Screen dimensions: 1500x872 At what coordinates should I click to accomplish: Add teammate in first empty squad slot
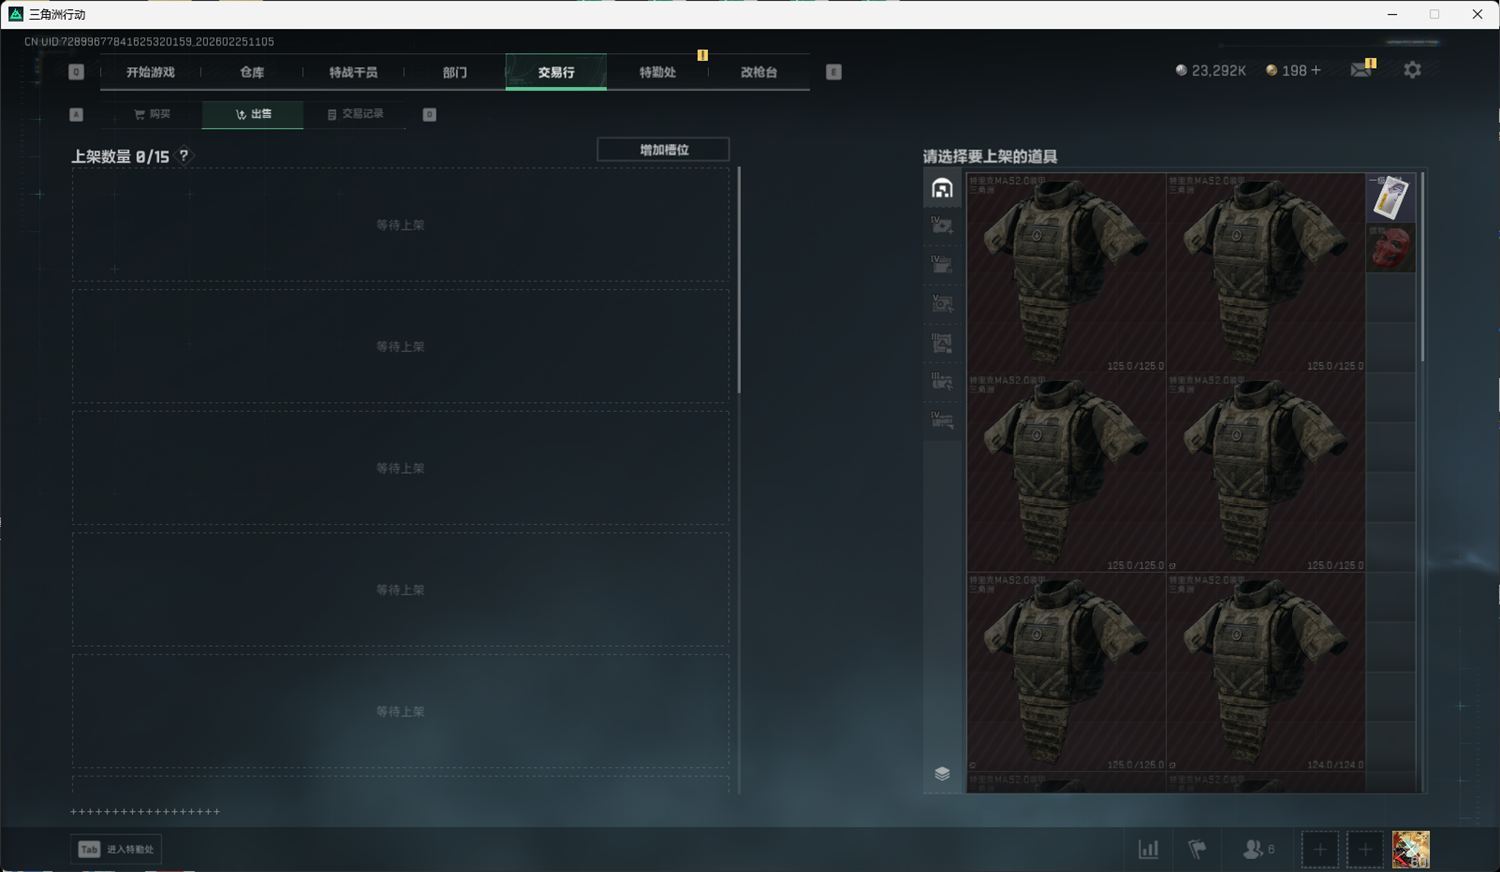click(x=1319, y=849)
